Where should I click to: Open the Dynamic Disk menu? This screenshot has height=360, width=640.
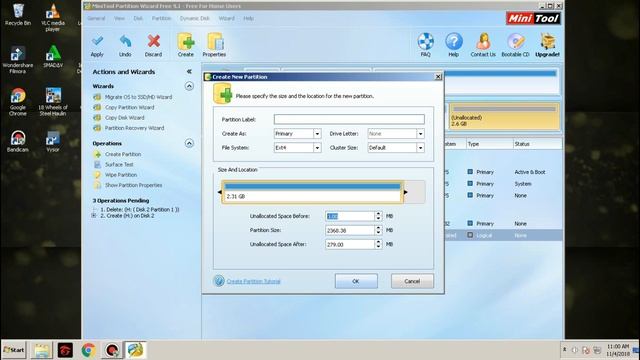(x=195, y=18)
